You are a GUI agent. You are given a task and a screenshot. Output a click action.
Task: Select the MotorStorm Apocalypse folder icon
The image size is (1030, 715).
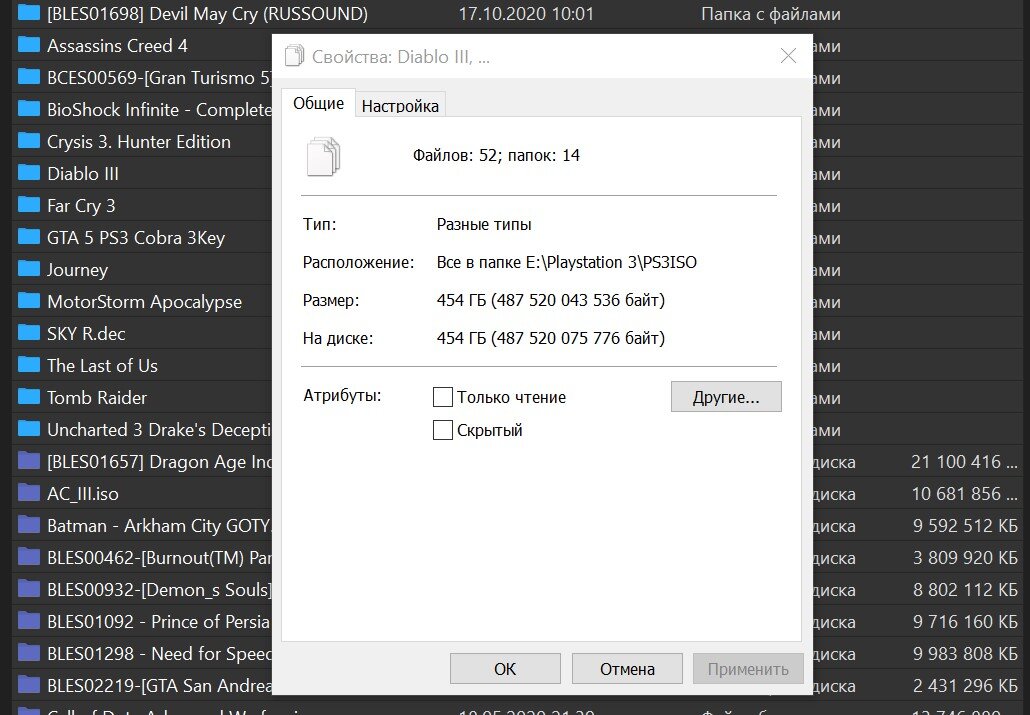28,301
